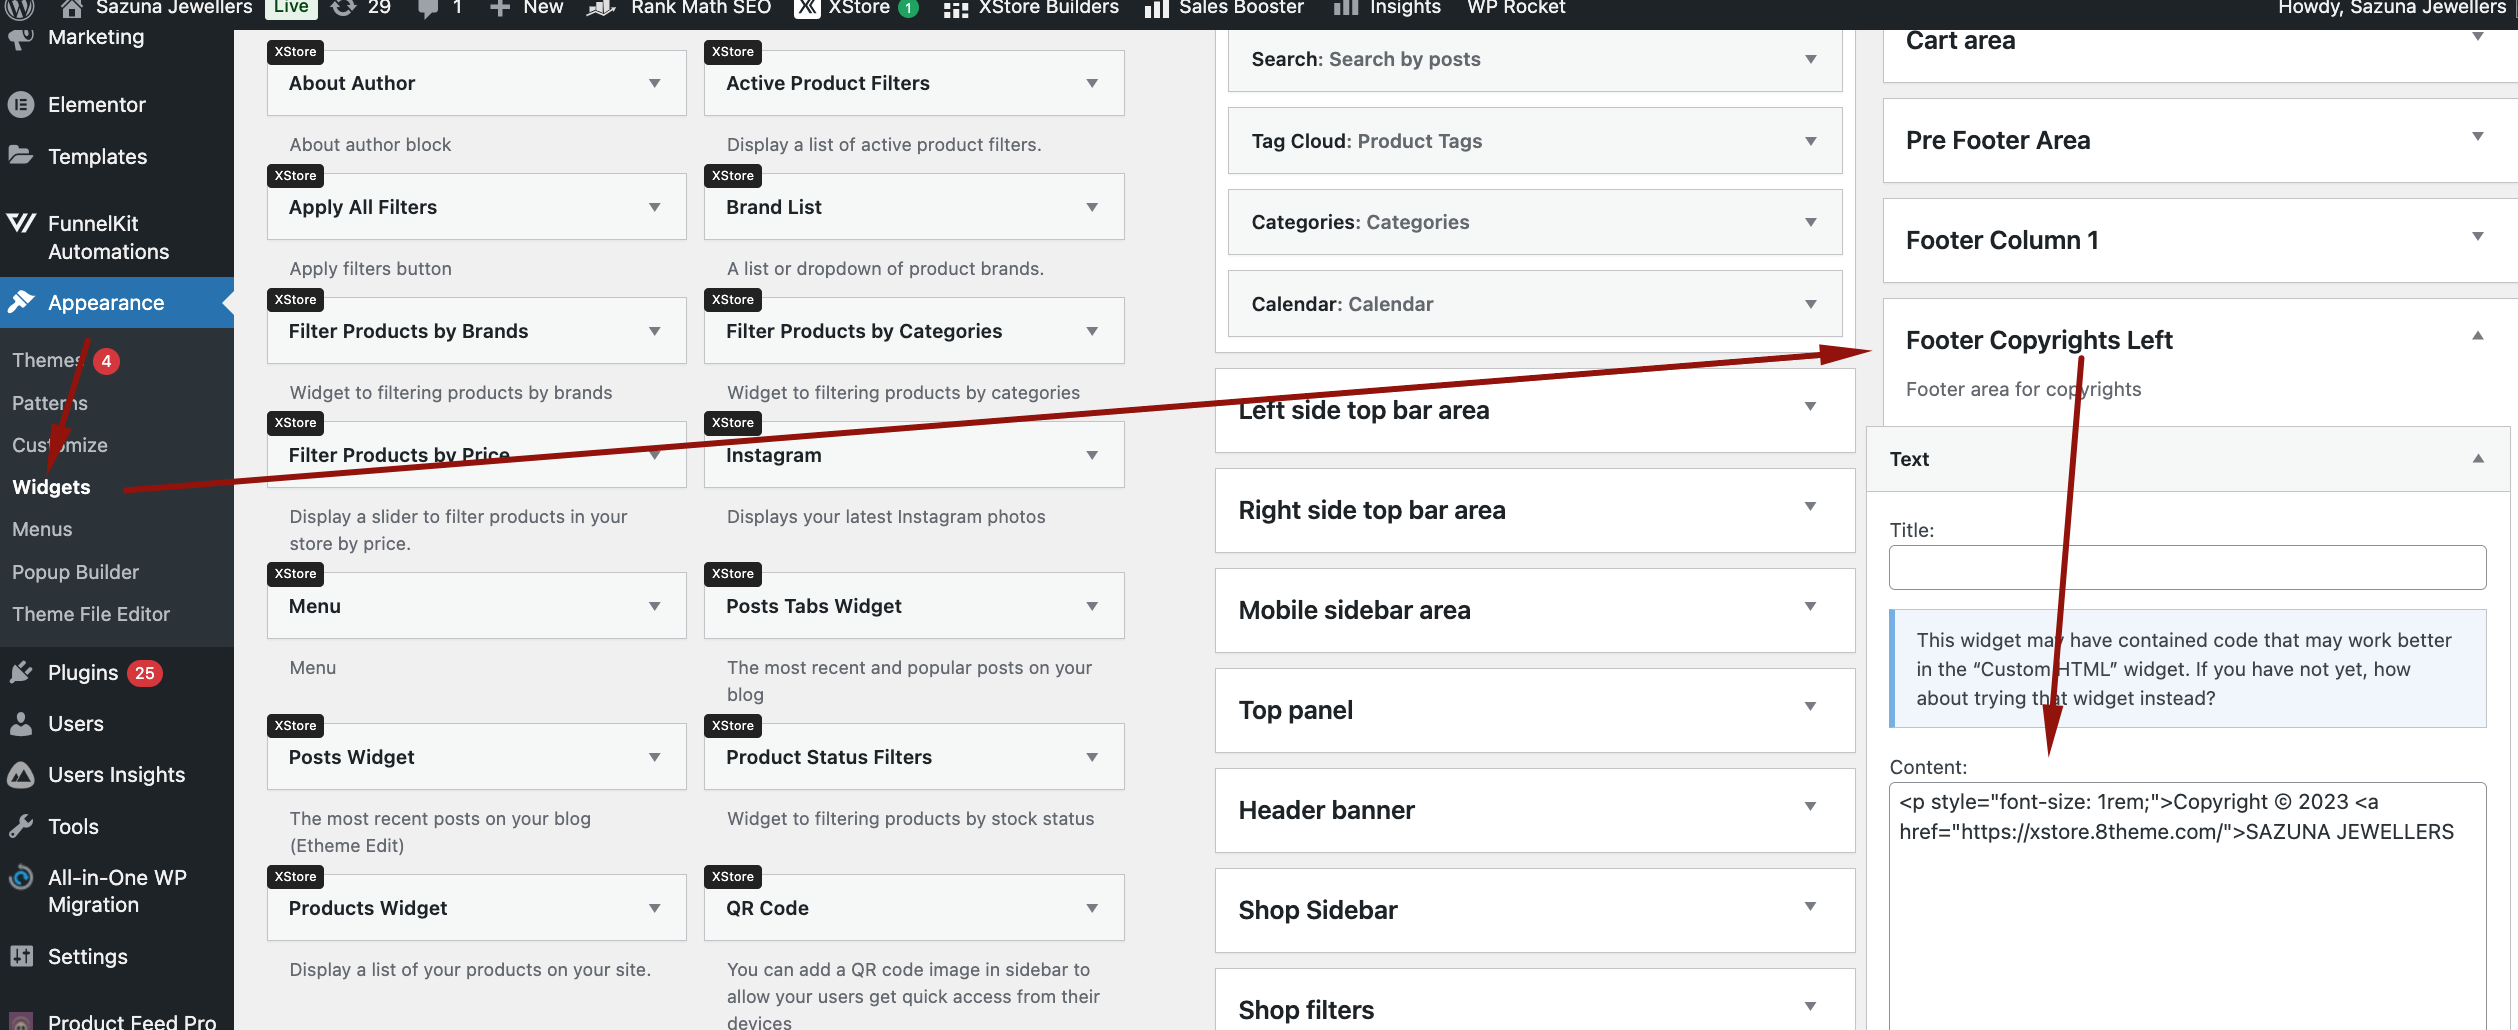This screenshot has width=2518, height=1030.
Task: Open Popup Builder submenu item
Action: click(x=75, y=572)
